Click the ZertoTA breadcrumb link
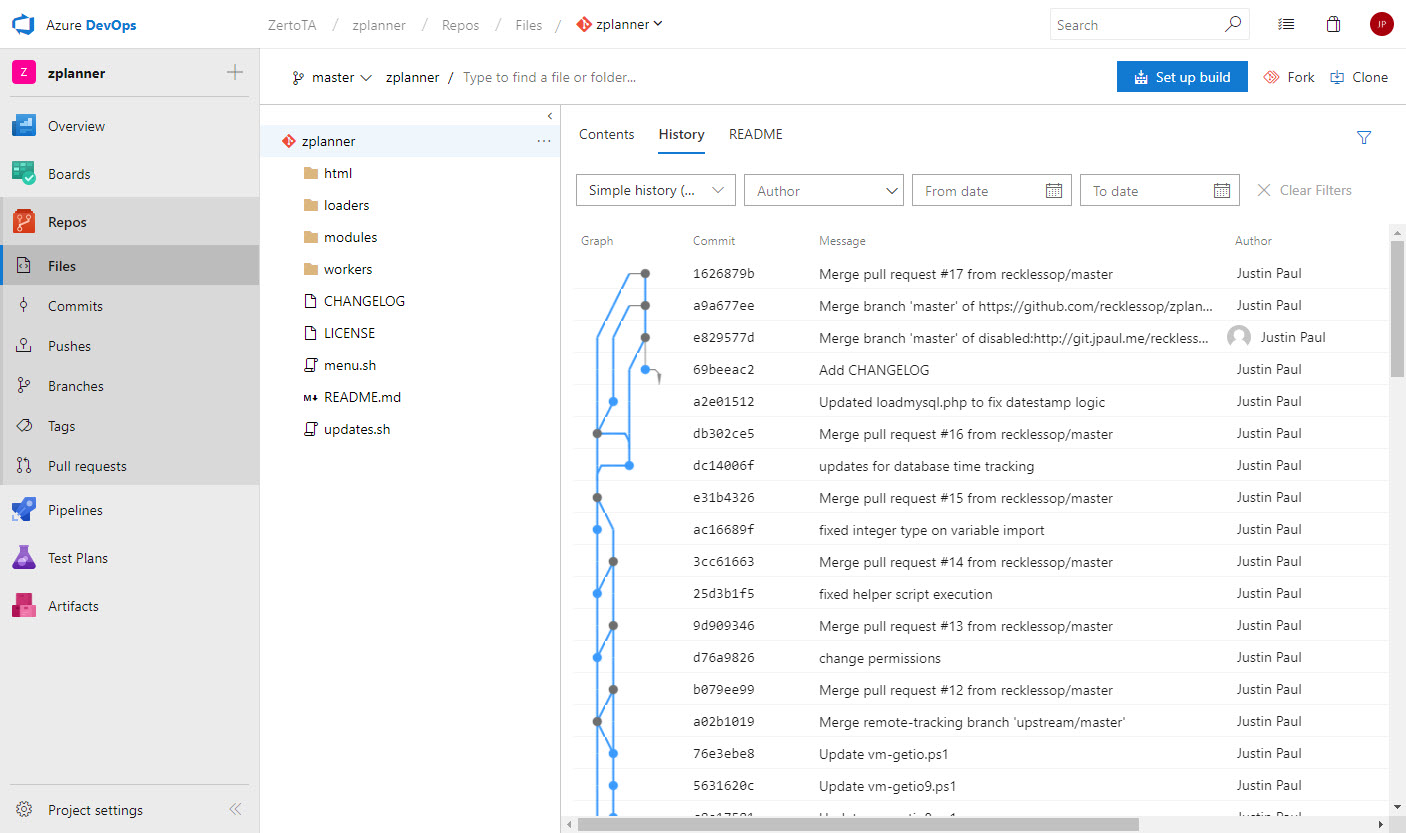Image resolution: width=1406 pixels, height=833 pixels. 292,25
